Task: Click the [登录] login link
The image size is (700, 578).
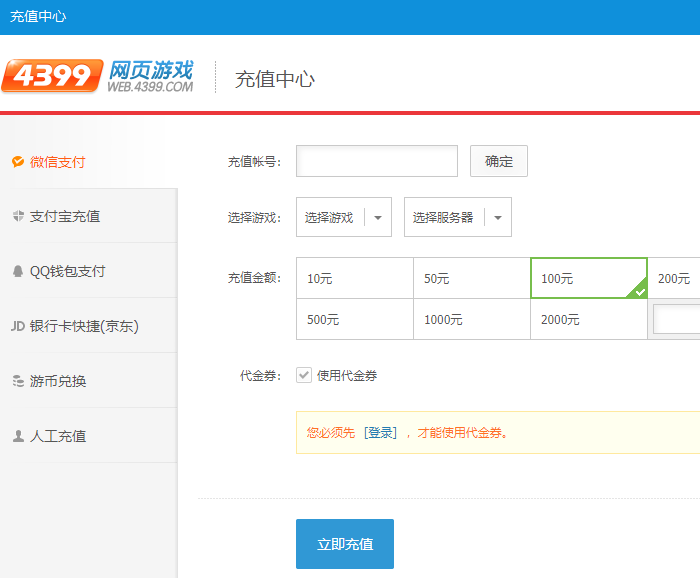Action: point(380,432)
